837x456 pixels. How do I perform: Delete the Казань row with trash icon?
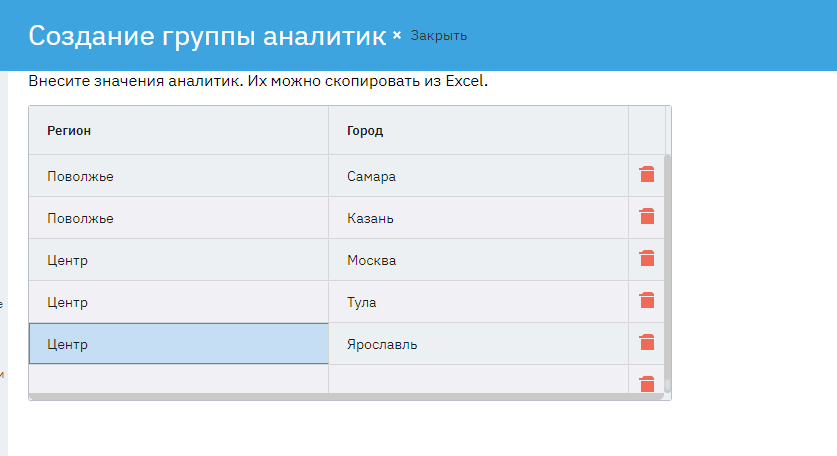coord(647,217)
